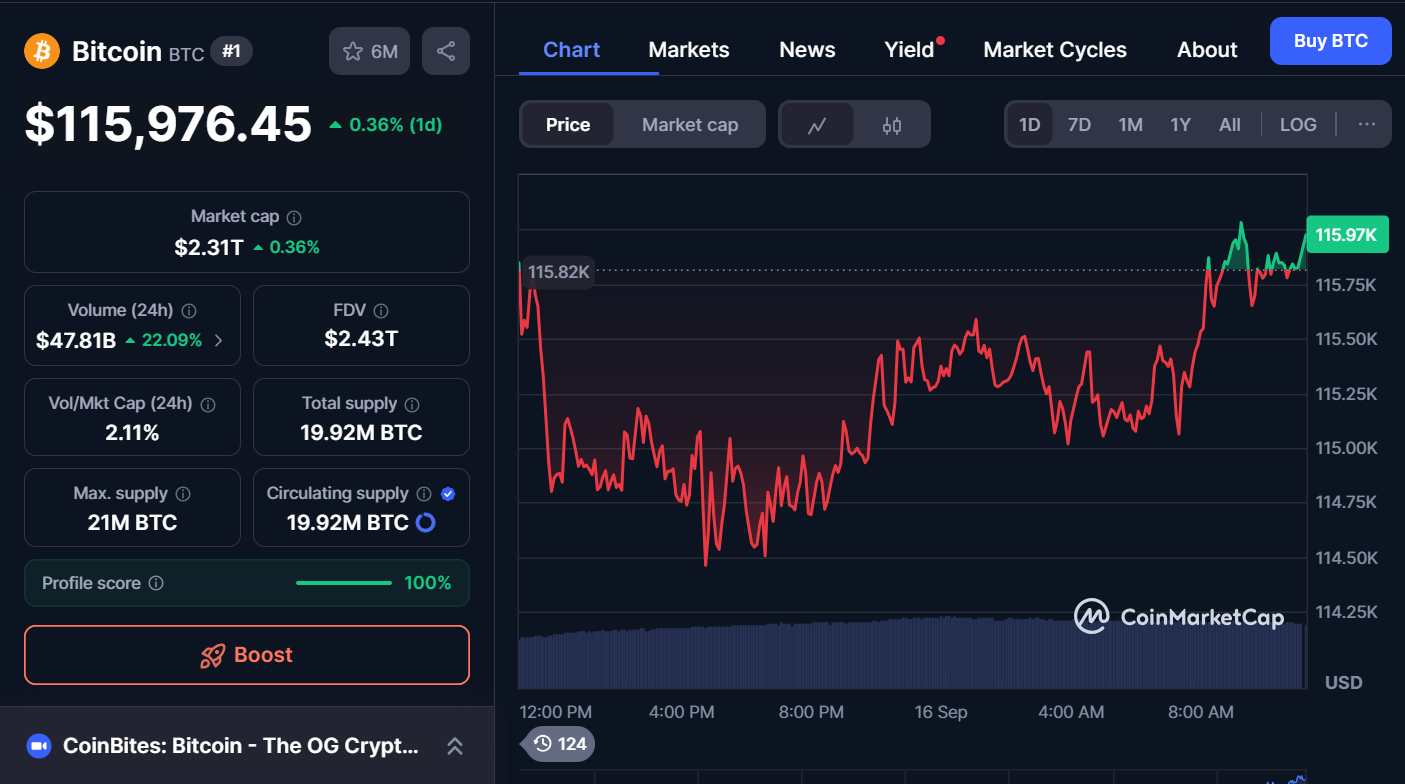Click the Circulating supply info icon
The image size is (1405, 784).
[x=424, y=494]
